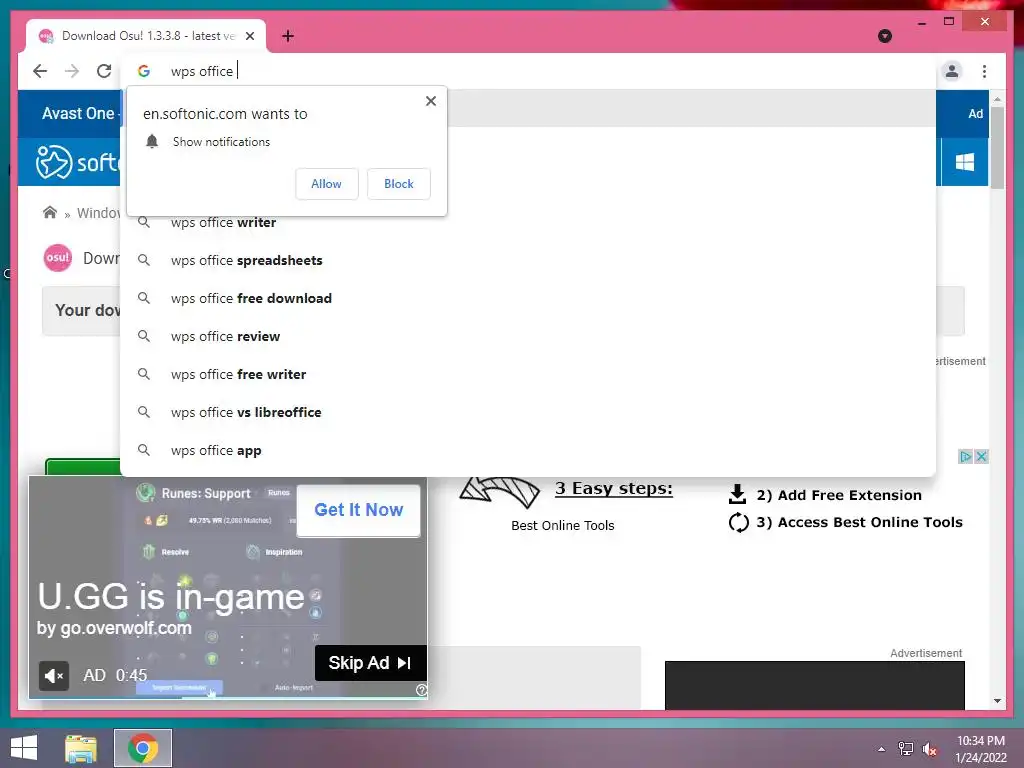Click the 3 Easy steps link

[613, 488]
